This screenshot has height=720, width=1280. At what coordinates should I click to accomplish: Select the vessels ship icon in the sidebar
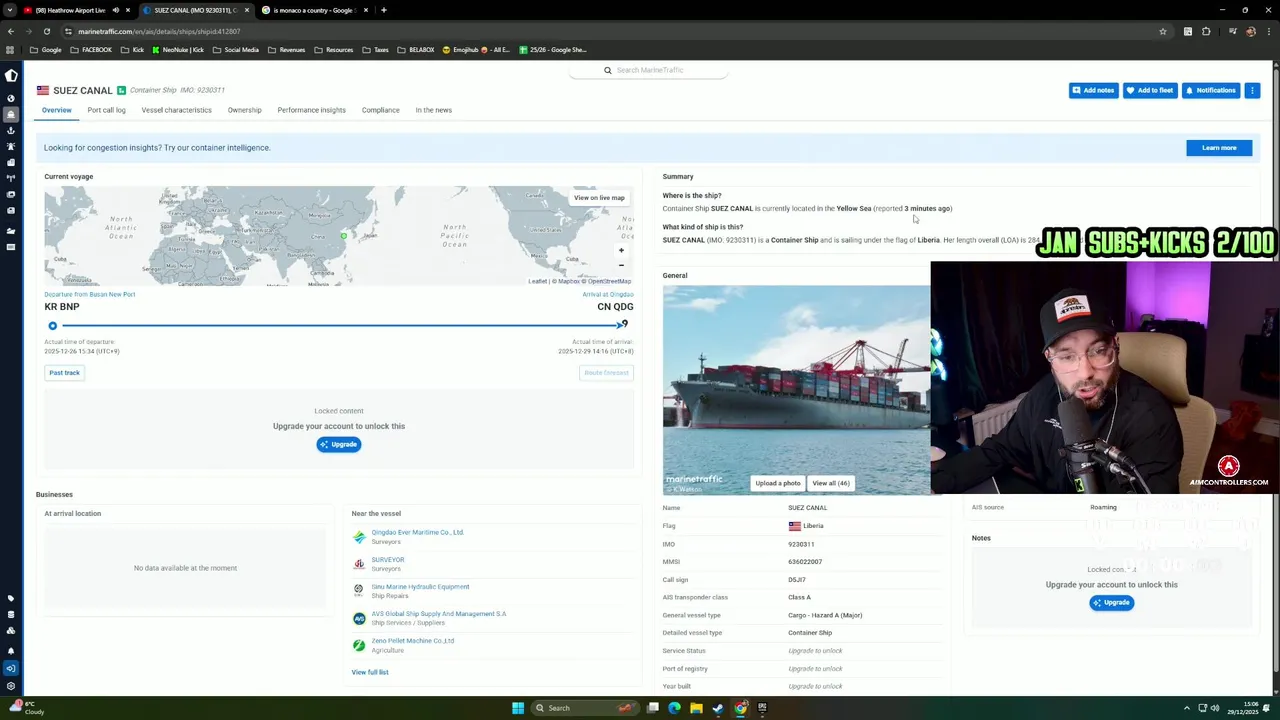point(11,114)
